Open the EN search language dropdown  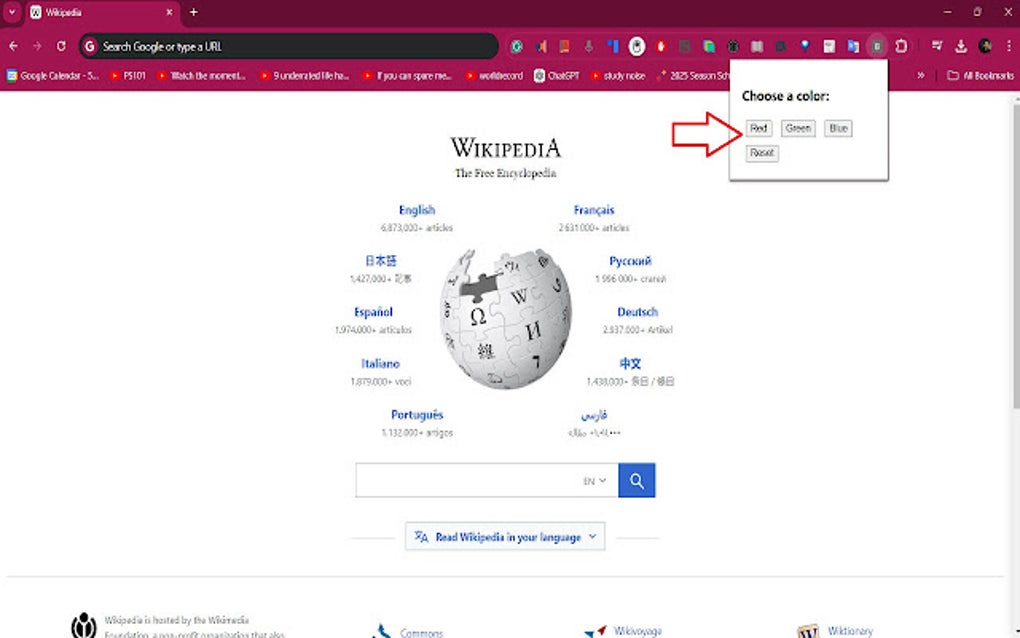595,481
